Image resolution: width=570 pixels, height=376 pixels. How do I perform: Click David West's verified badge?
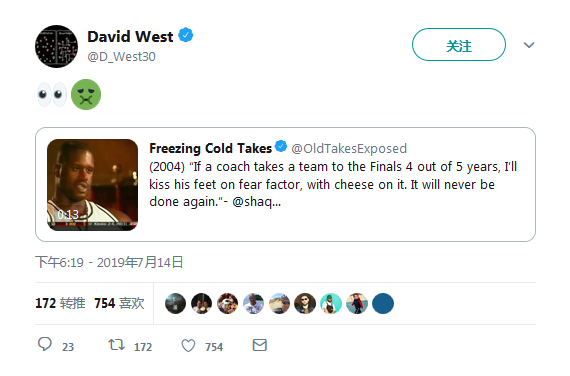[186, 35]
